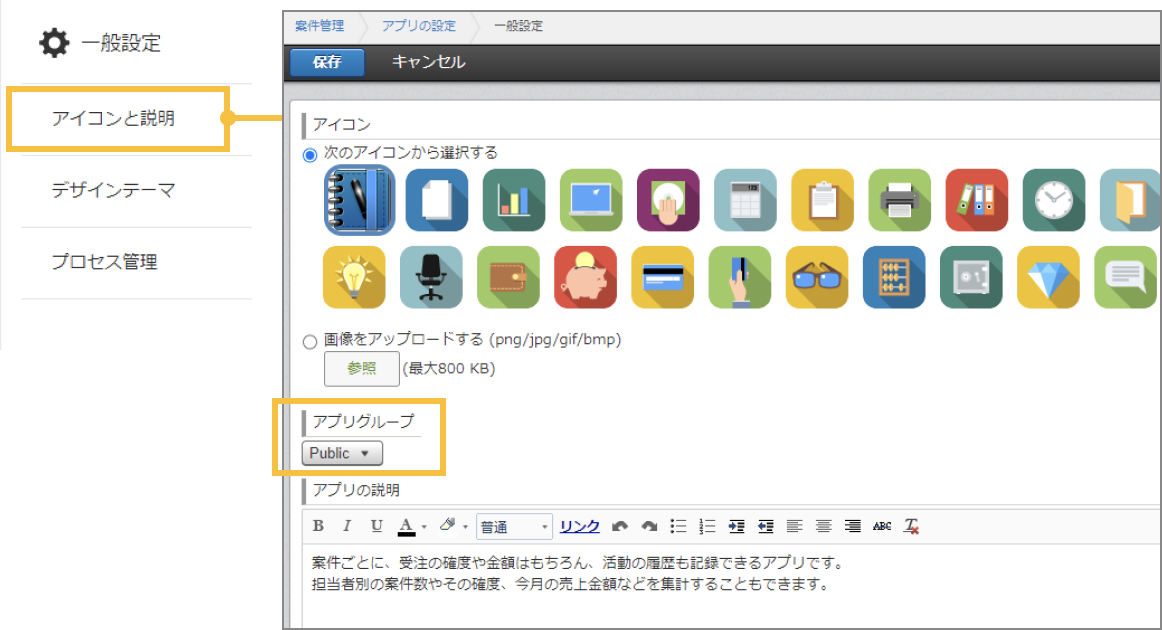
Task: Toggle underline formatting in the editor
Action: click(x=377, y=525)
